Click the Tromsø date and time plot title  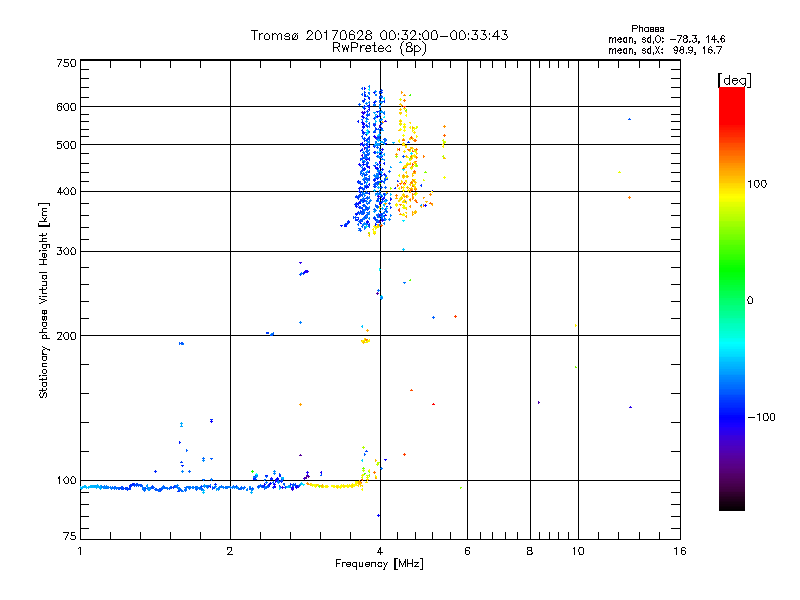click(379, 35)
